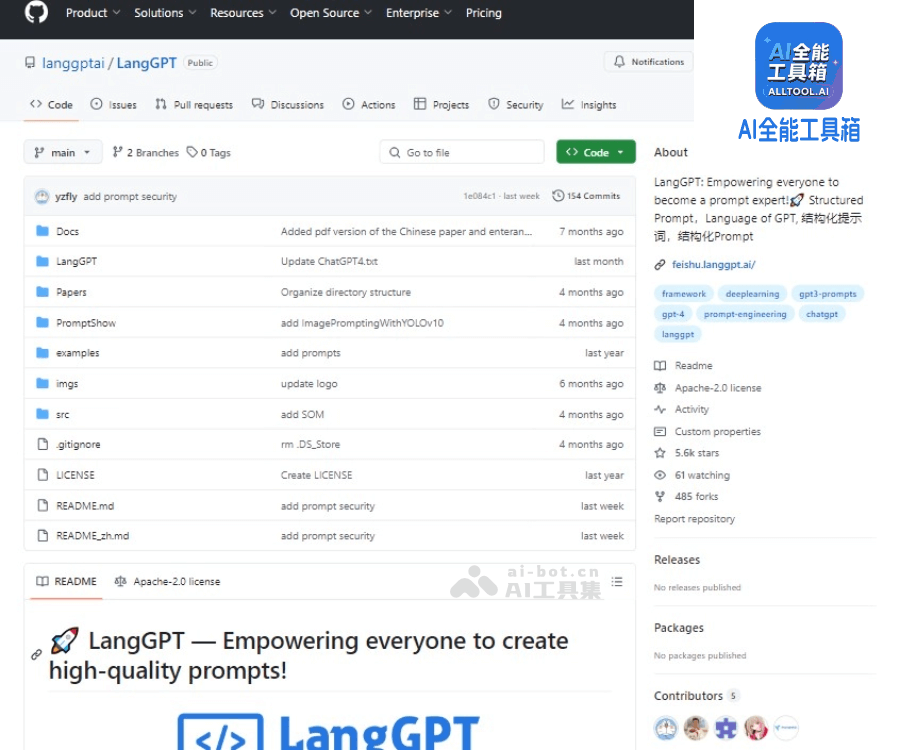900x750 pixels.
Task: Open the 'rm .DS_Store' commit message
Action: point(311,444)
